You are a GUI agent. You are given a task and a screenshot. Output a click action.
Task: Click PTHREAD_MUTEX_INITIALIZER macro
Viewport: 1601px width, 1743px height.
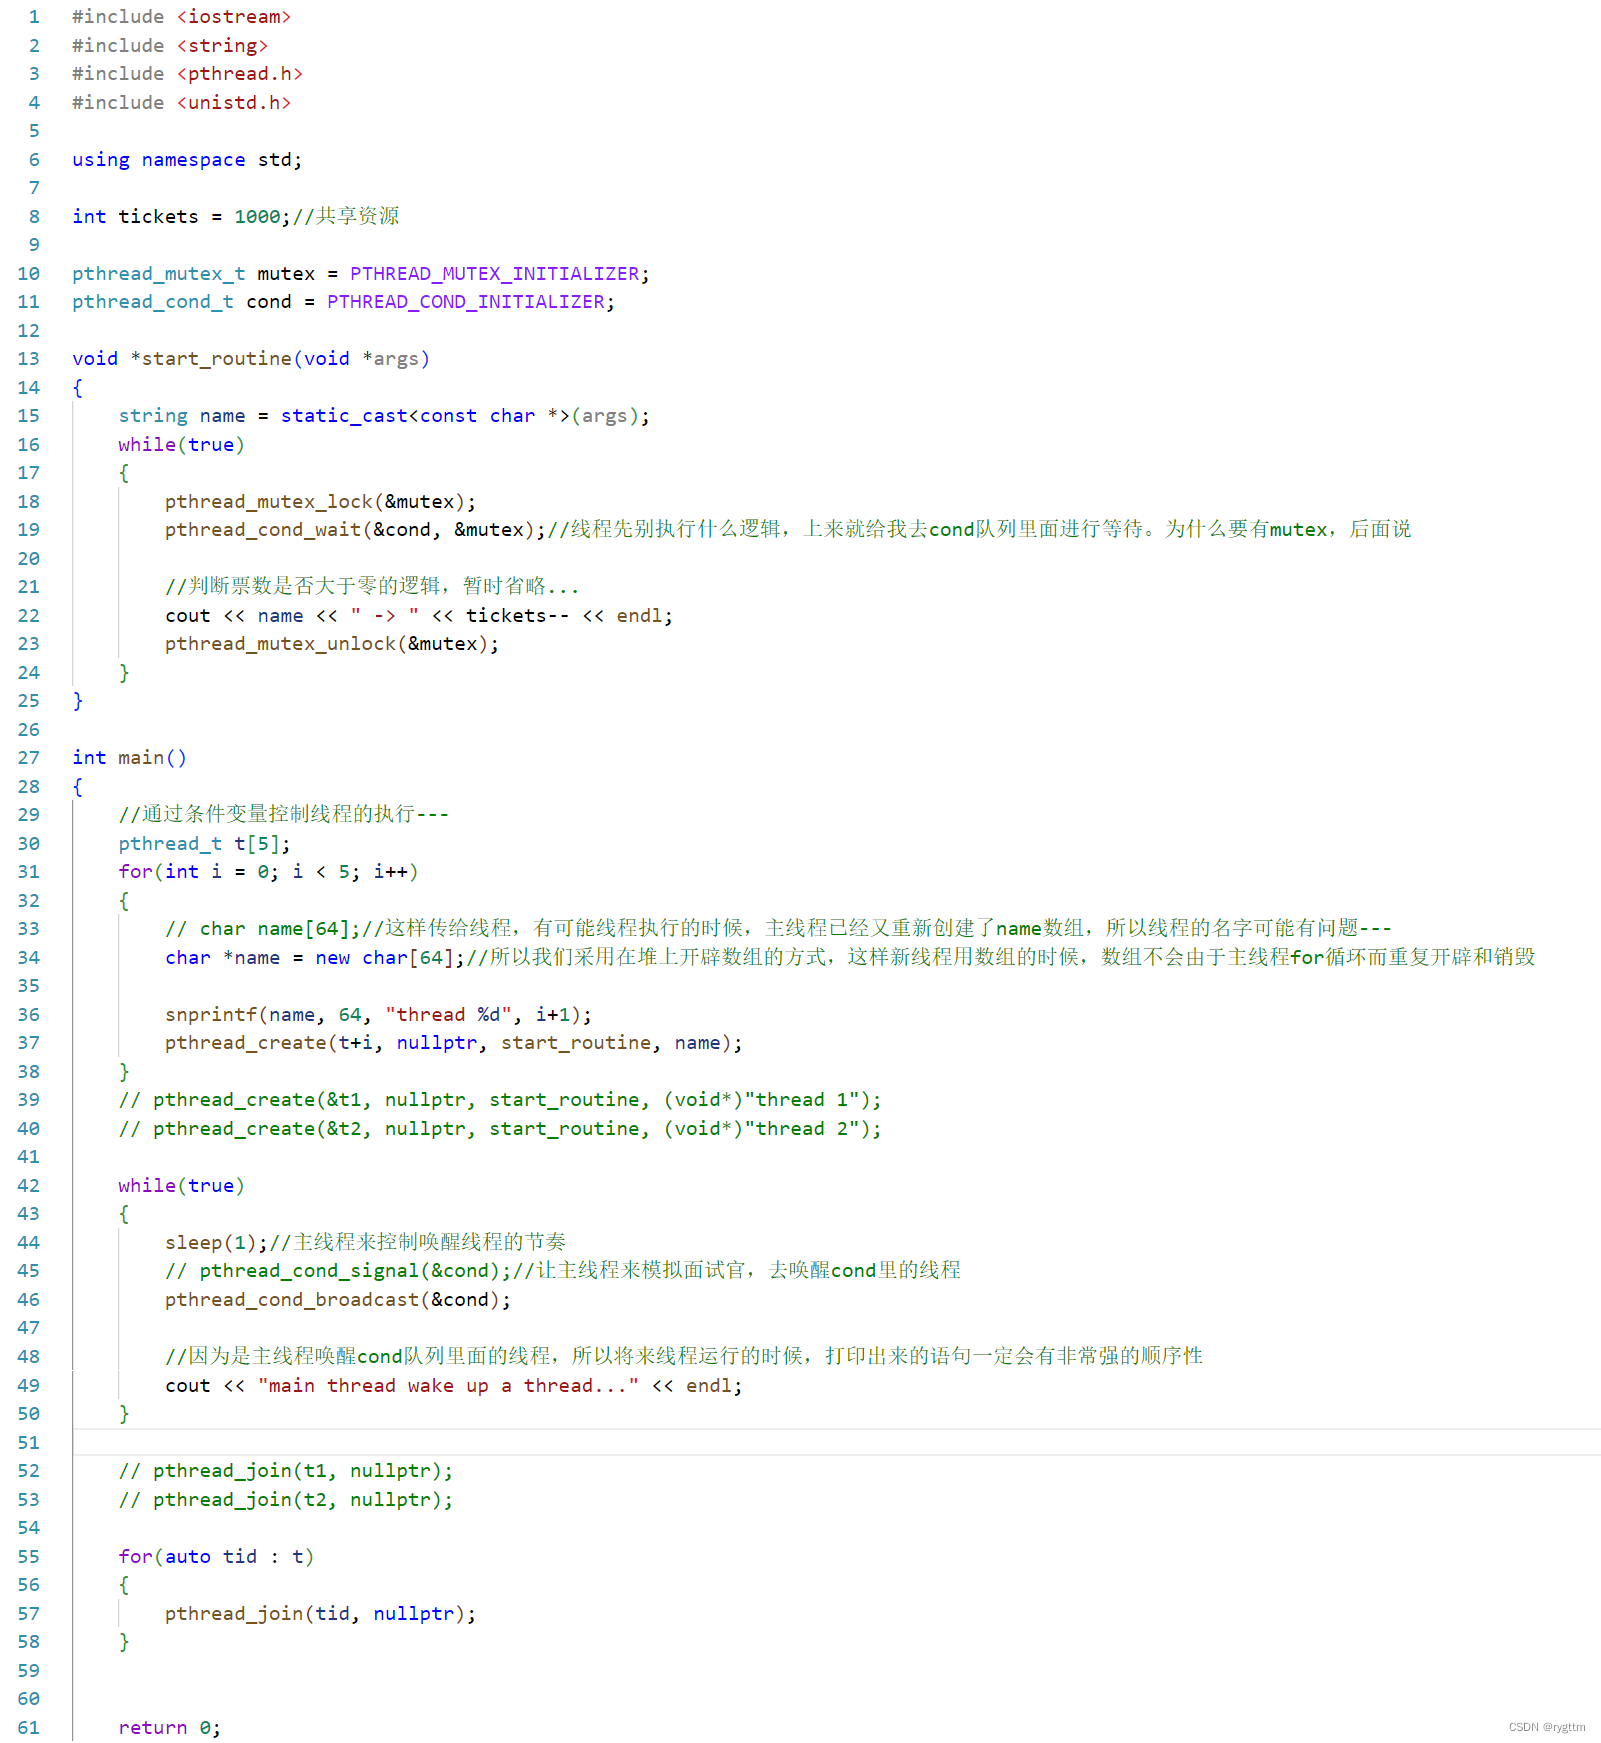(x=494, y=274)
